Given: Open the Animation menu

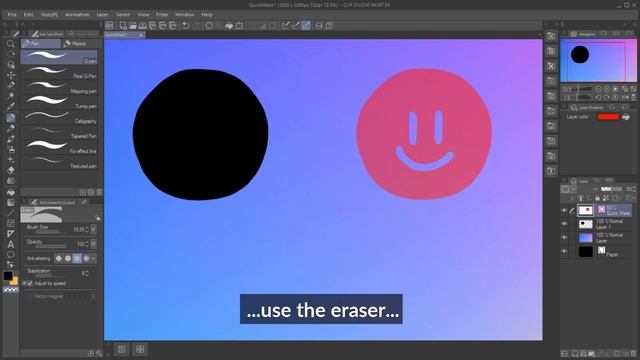Looking at the screenshot, I should click(x=77, y=14).
